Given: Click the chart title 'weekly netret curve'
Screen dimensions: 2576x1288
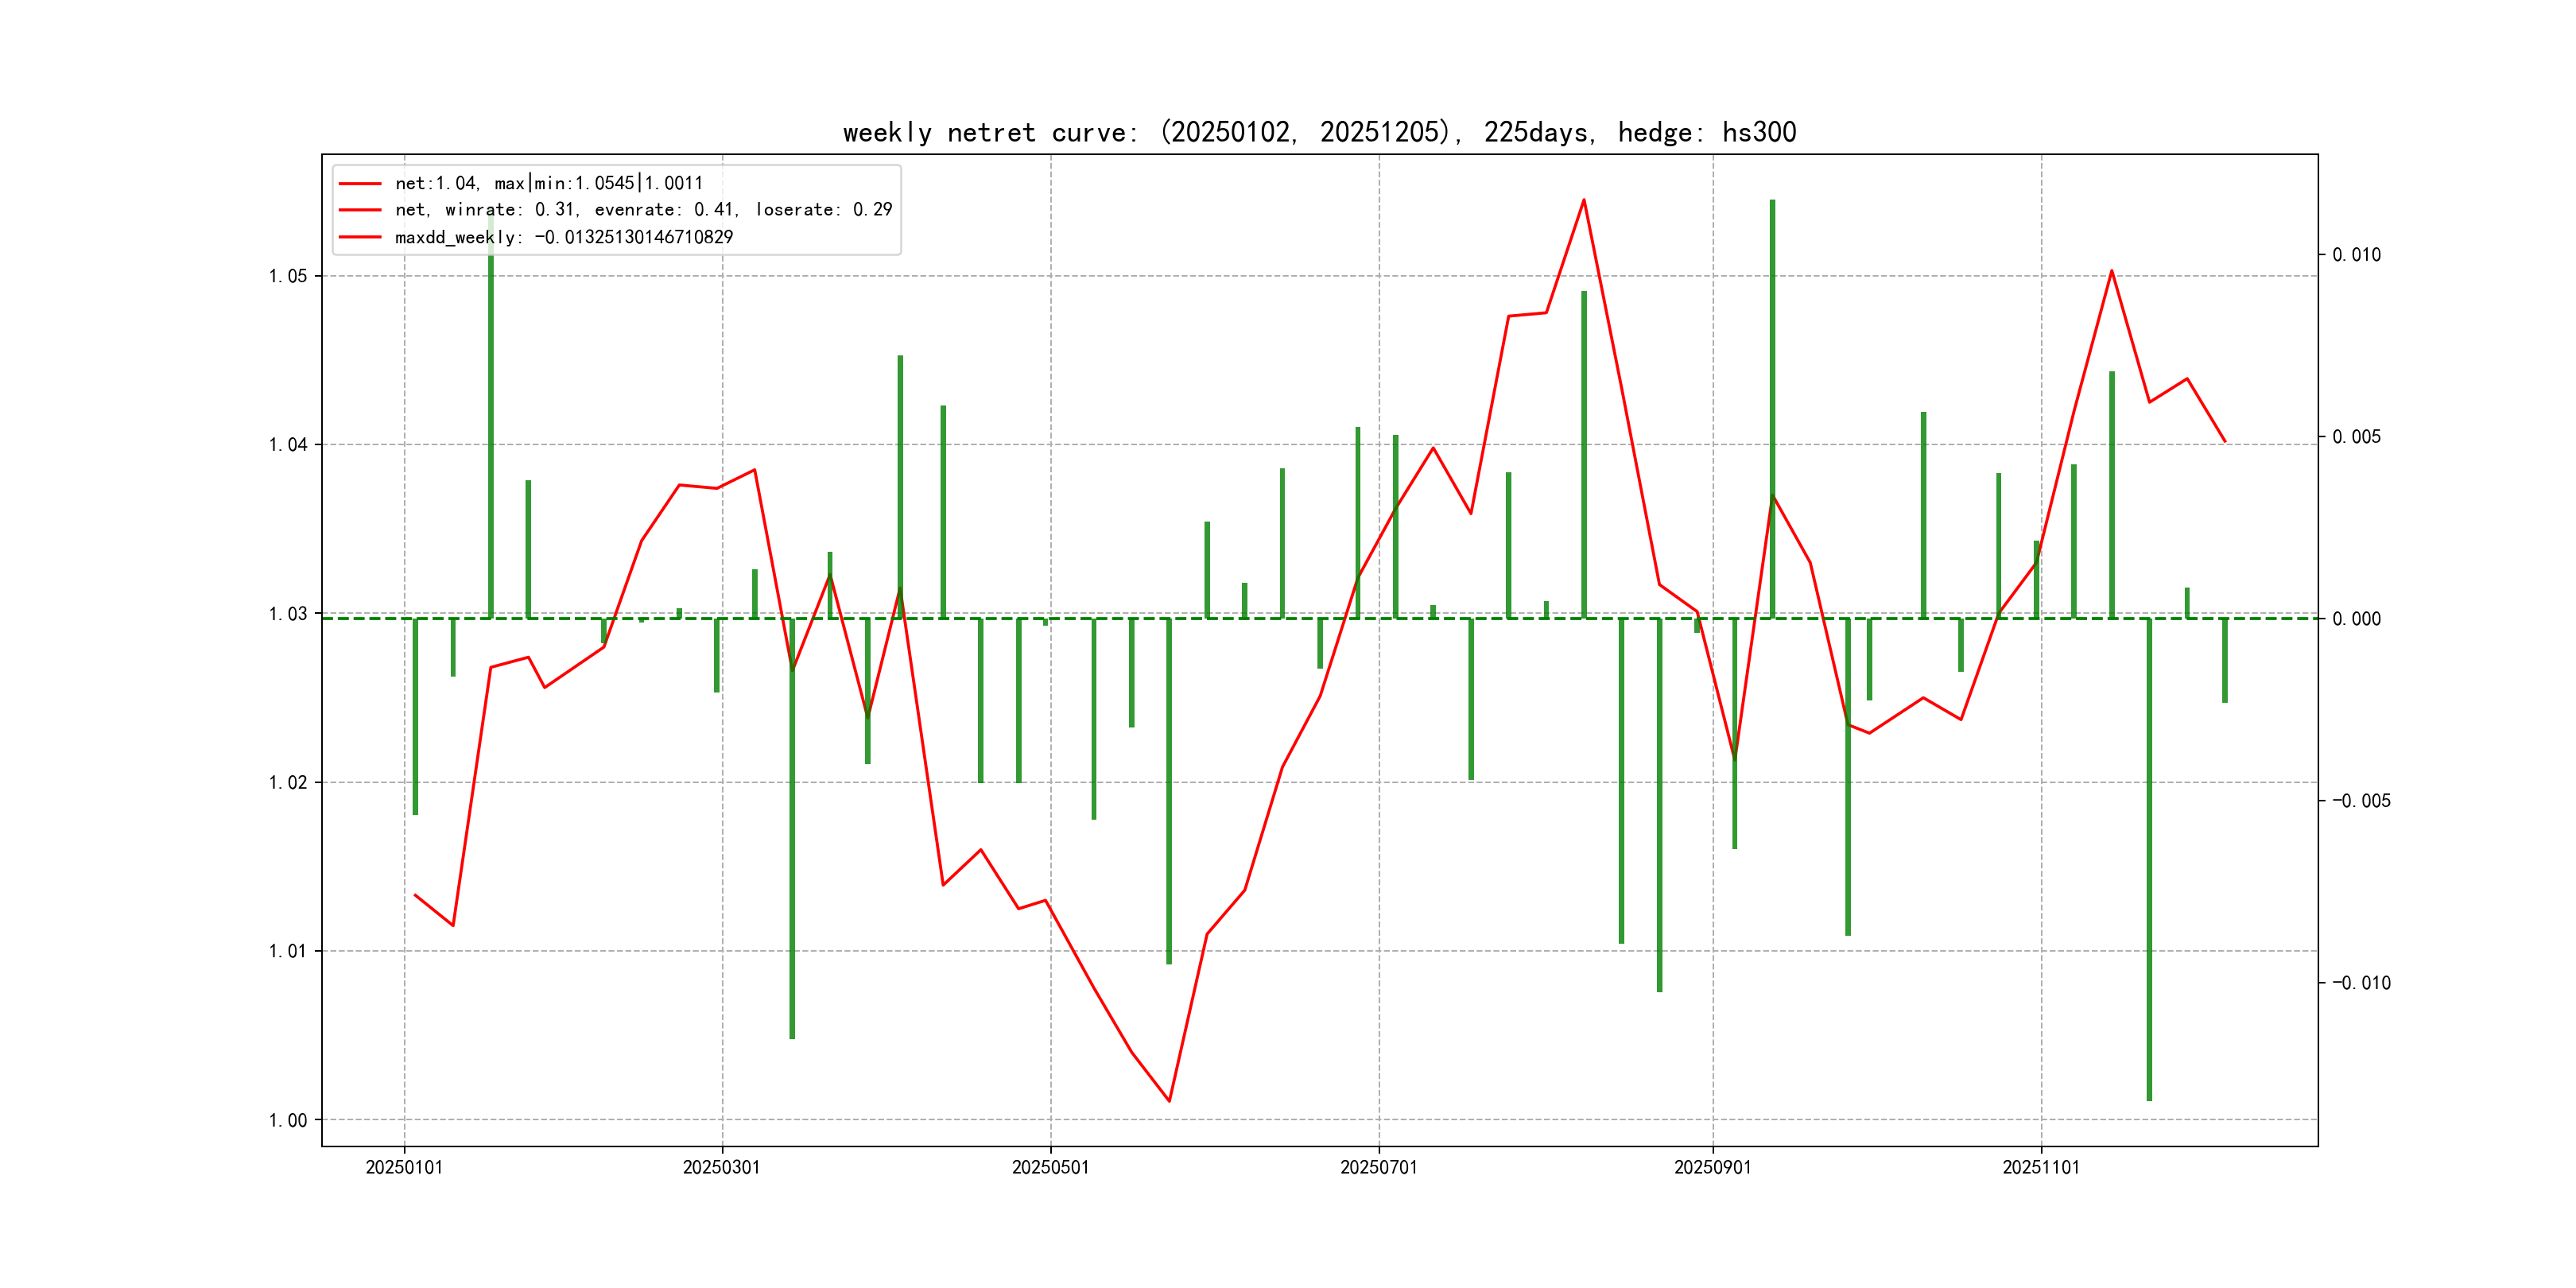Looking at the screenshot, I should tap(1319, 132).
